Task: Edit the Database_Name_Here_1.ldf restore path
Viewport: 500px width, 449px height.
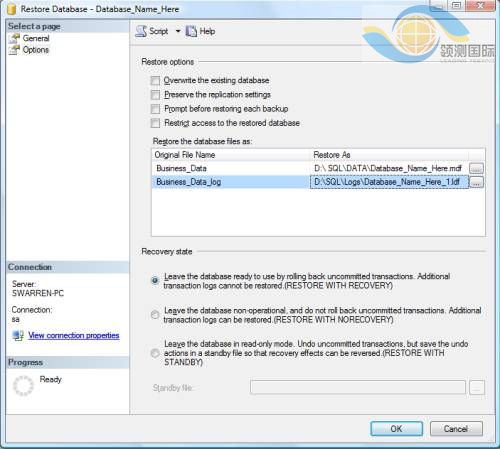Action: click(x=389, y=182)
